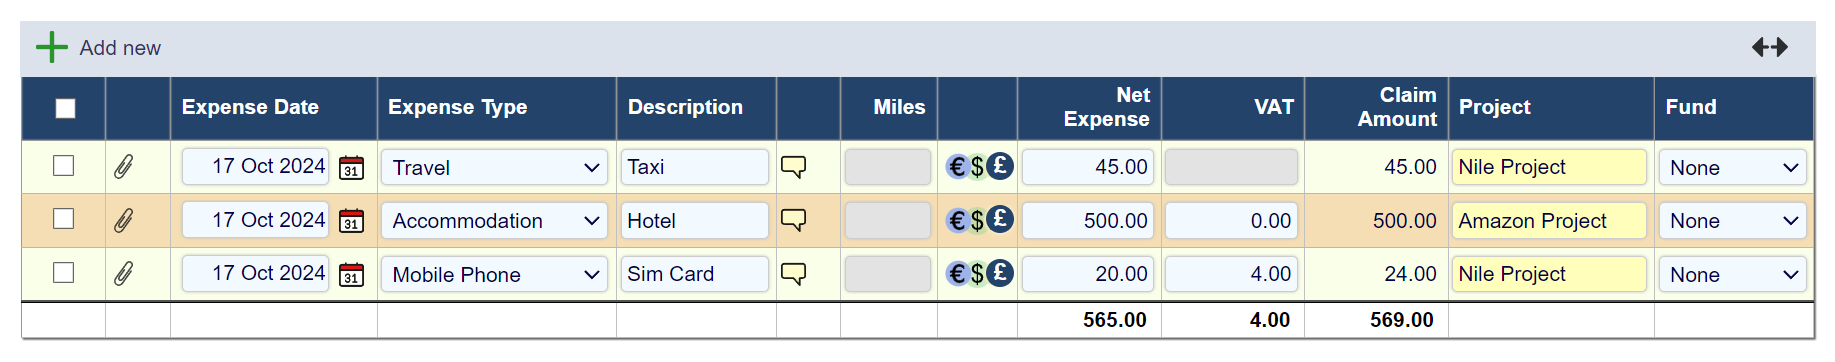Click the green plus Add new icon
Viewport: 1835px width, 362px height.
click(52, 47)
